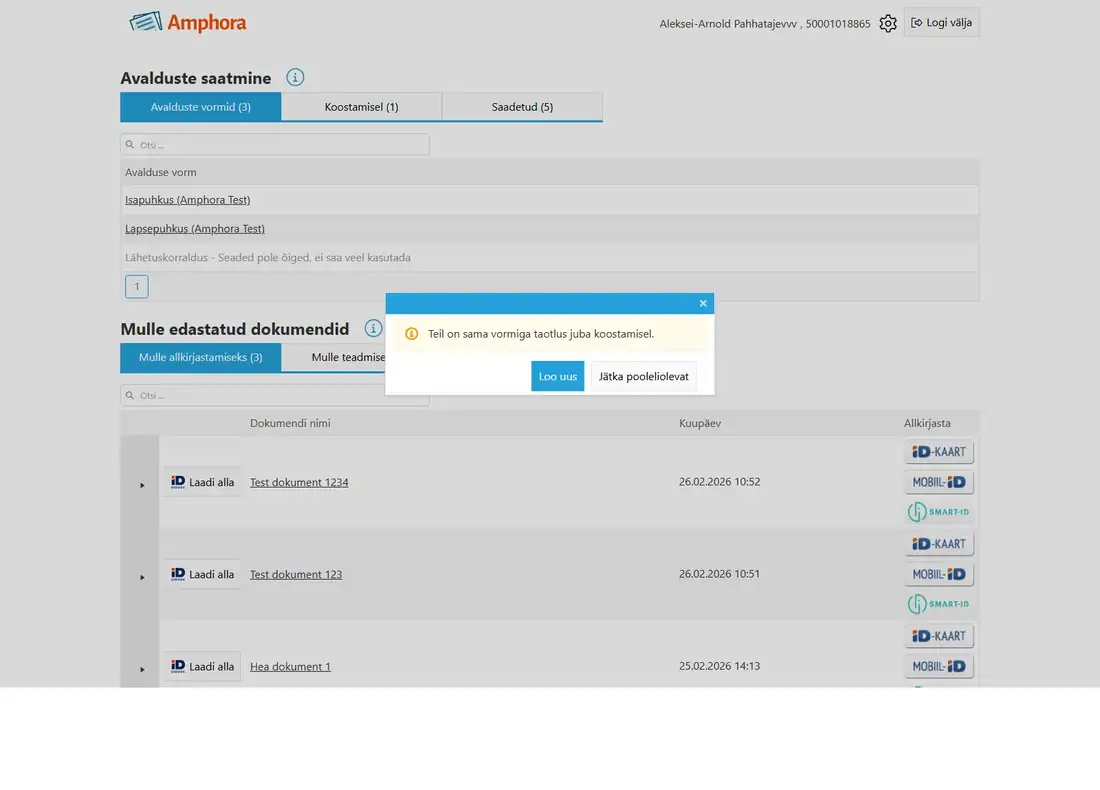
Task: Click the Amphora logo
Action: [x=187, y=22]
